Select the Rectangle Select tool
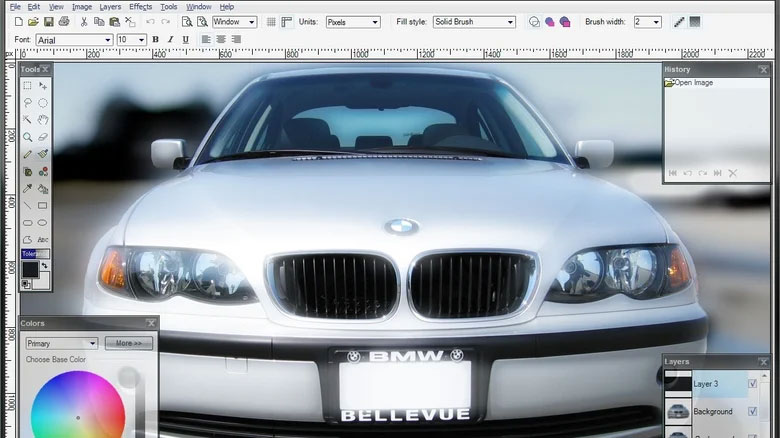Screen dimensions: 780x438 (x=27, y=86)
